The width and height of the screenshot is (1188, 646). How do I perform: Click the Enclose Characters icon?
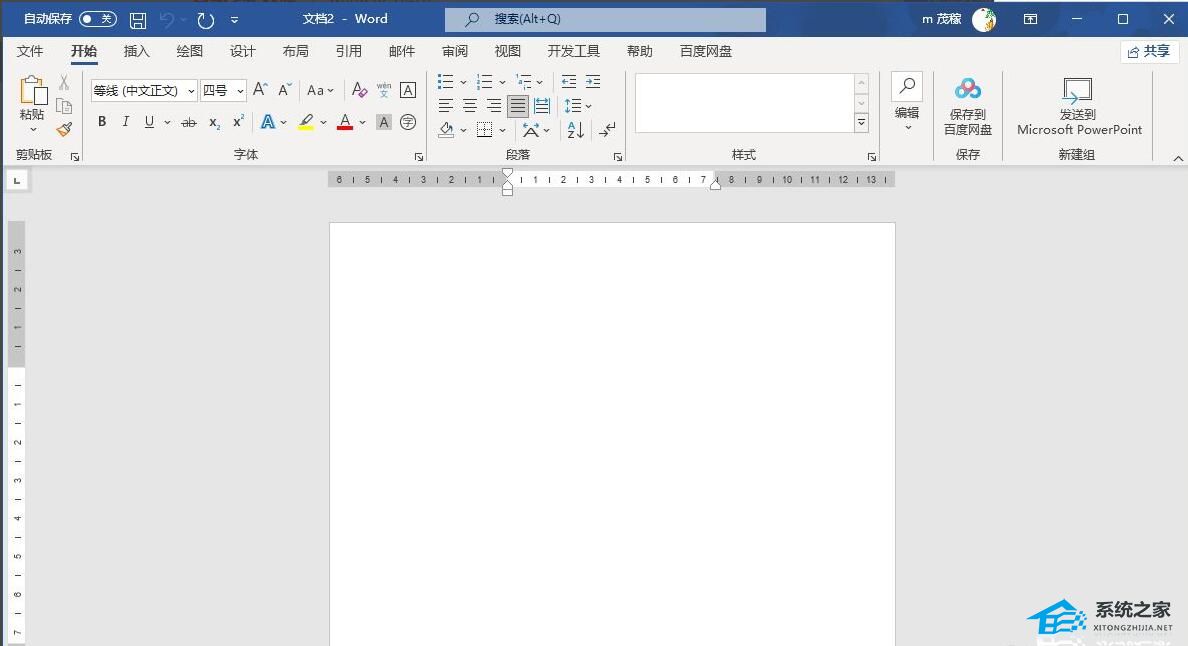click(x=408, y=122)
